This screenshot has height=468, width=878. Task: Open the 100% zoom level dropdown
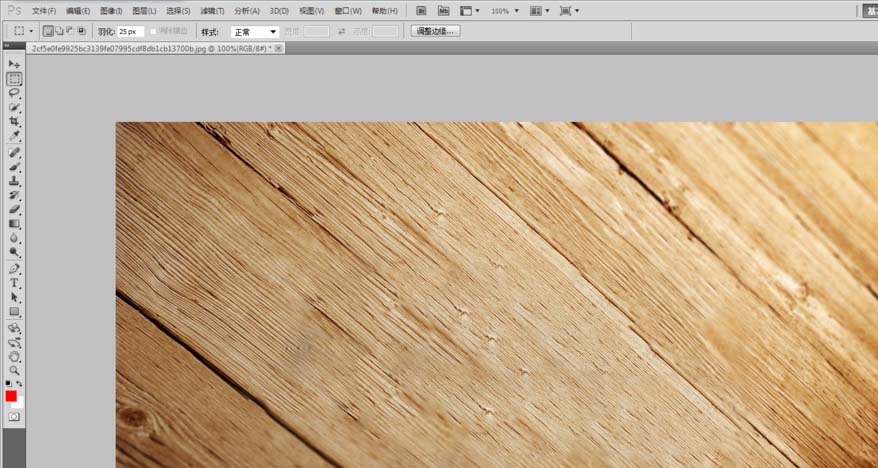[504, 11]
